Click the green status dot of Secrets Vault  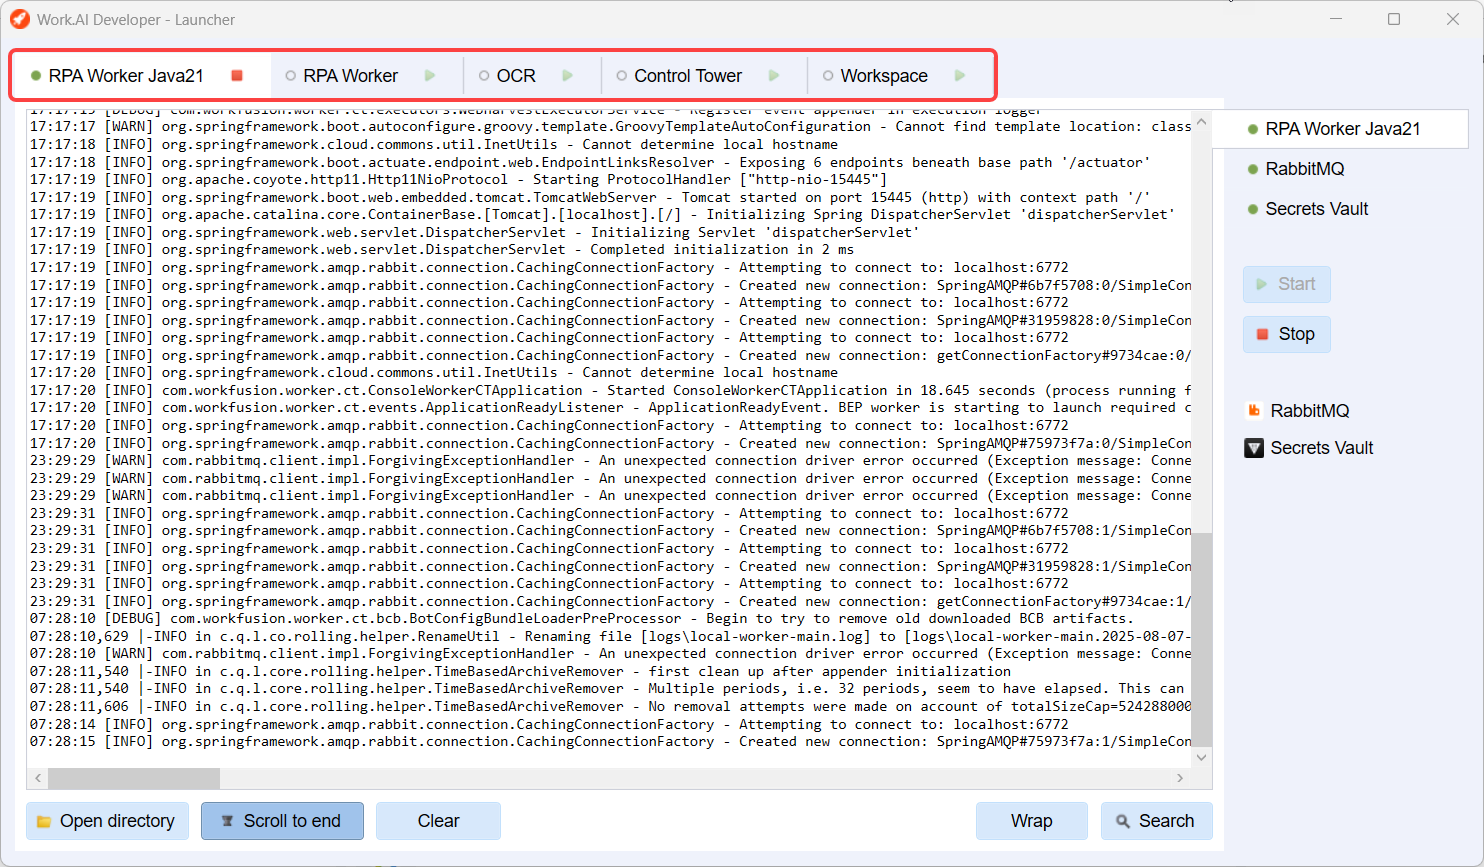pyautogui.click(x=1253, y=209)
